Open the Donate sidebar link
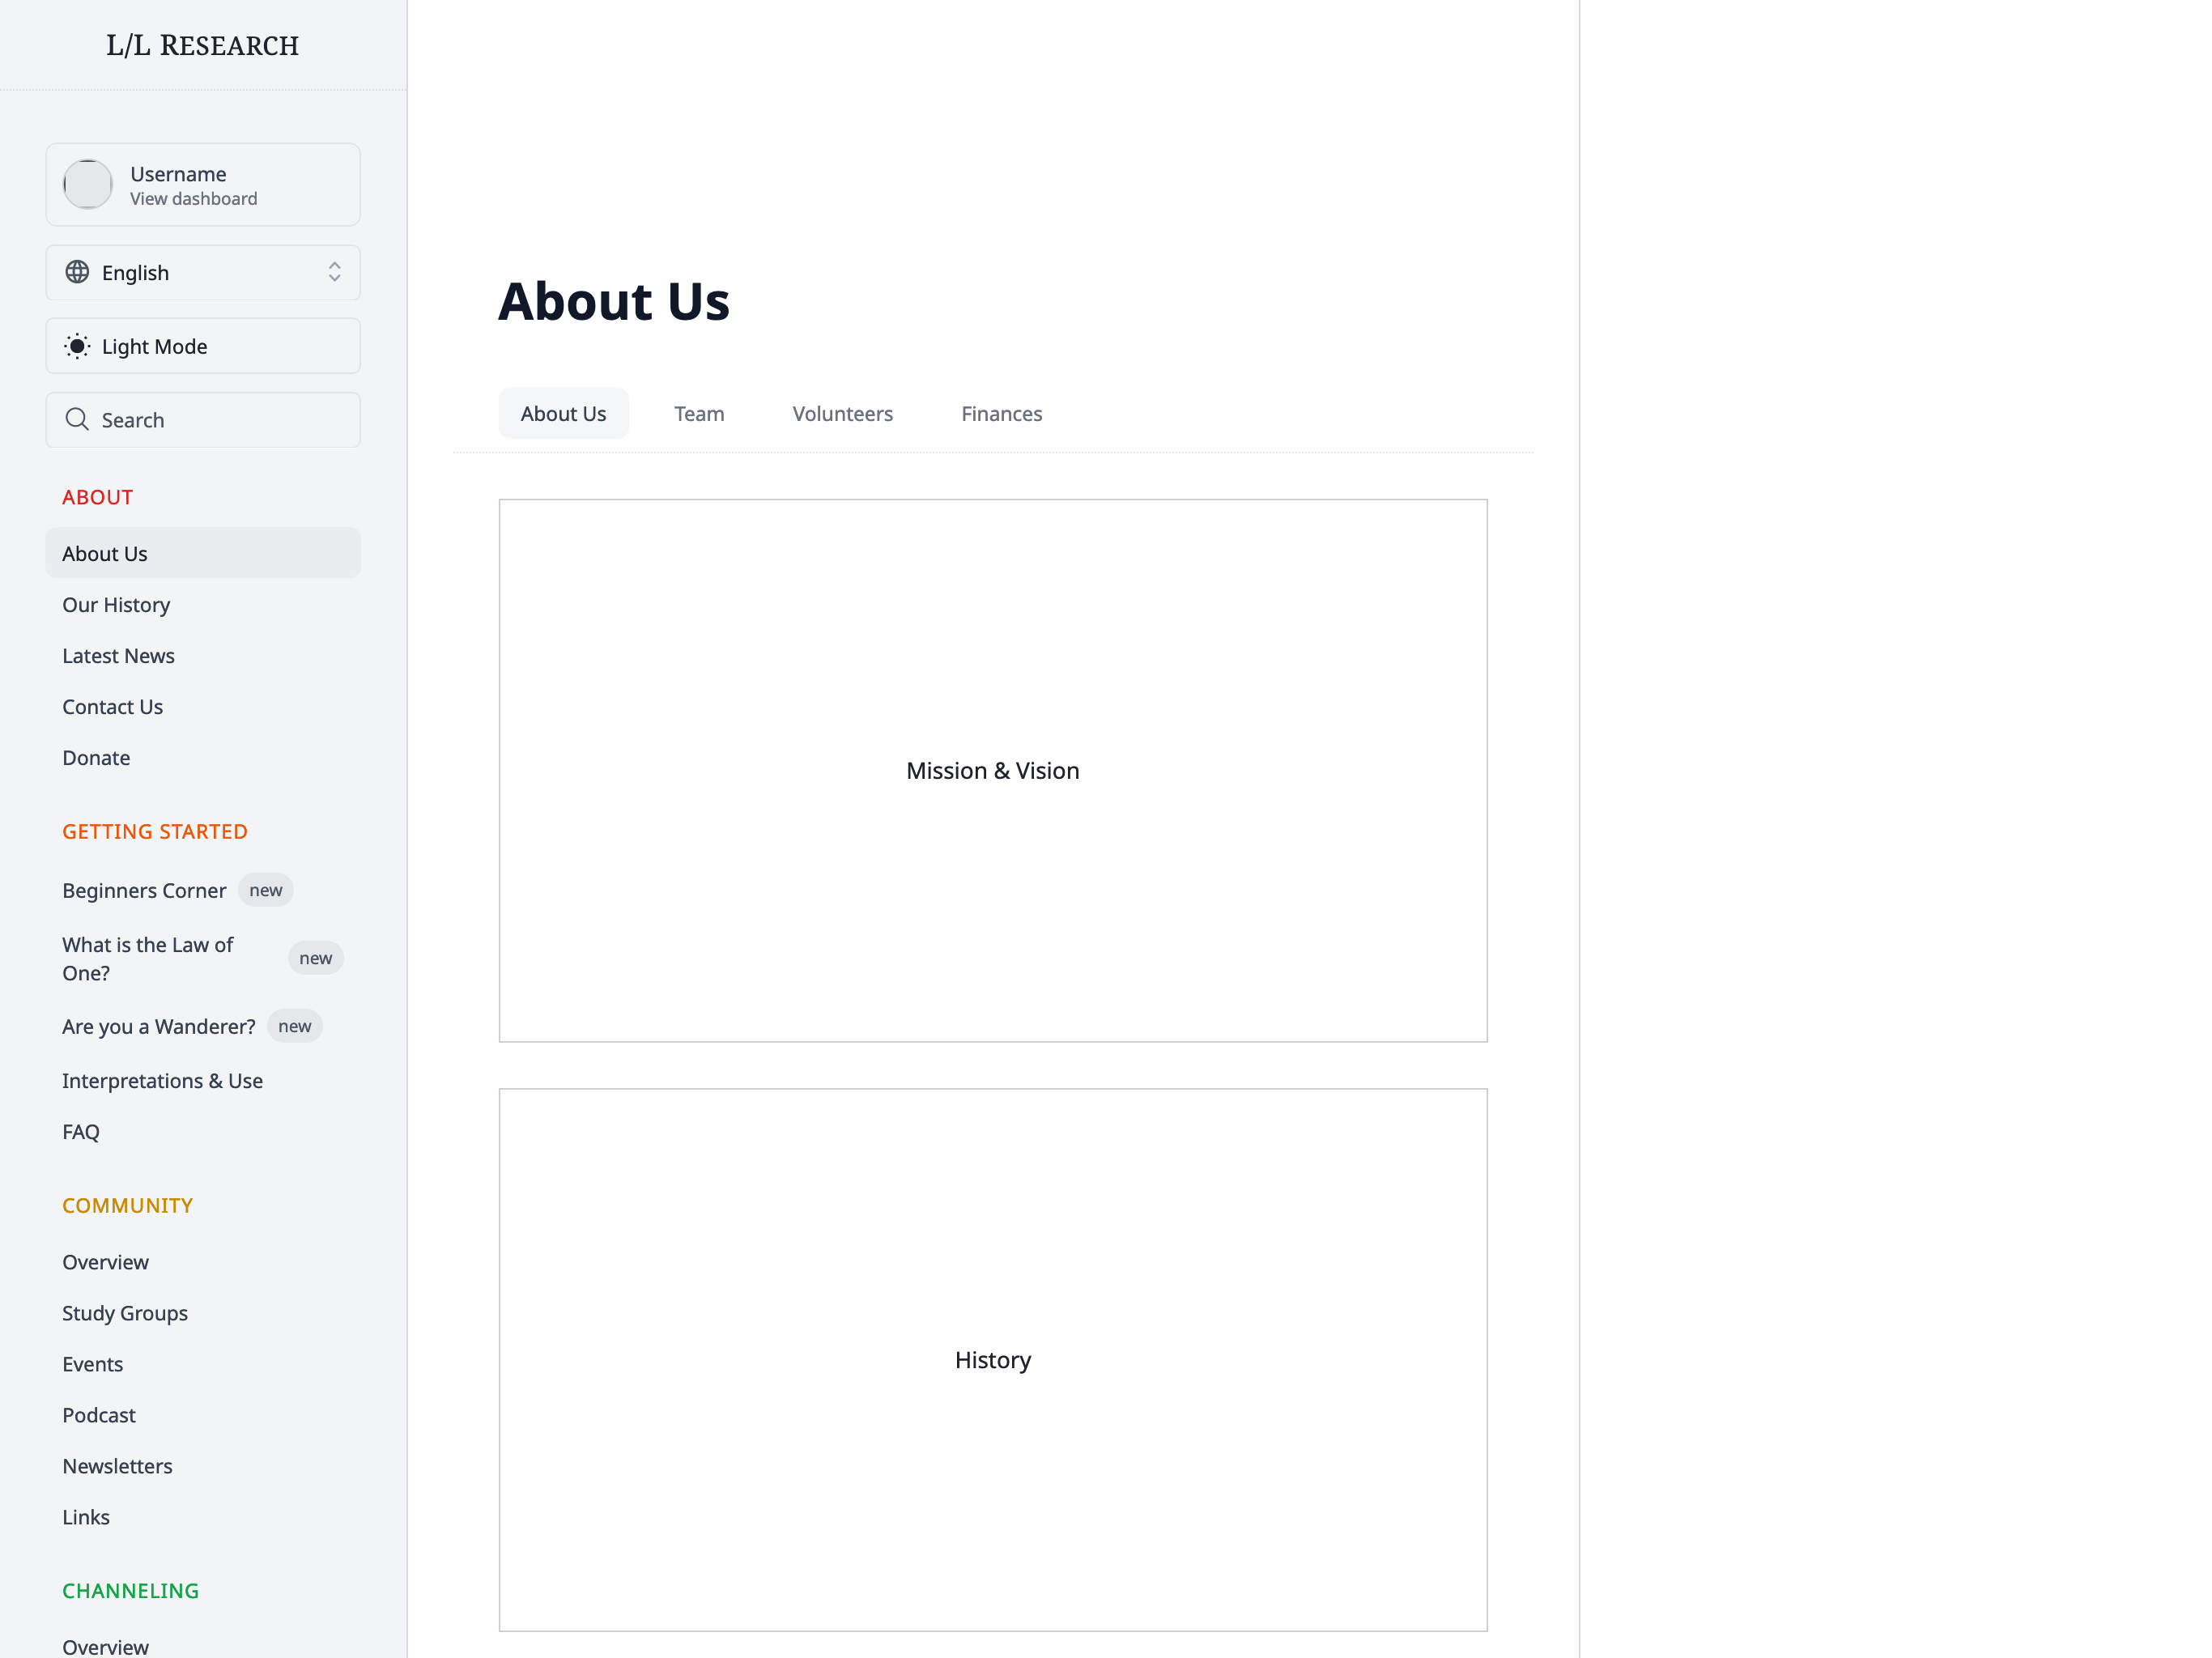The height and width of the screenshot is (1658, 2212). (x=96, y=757)
